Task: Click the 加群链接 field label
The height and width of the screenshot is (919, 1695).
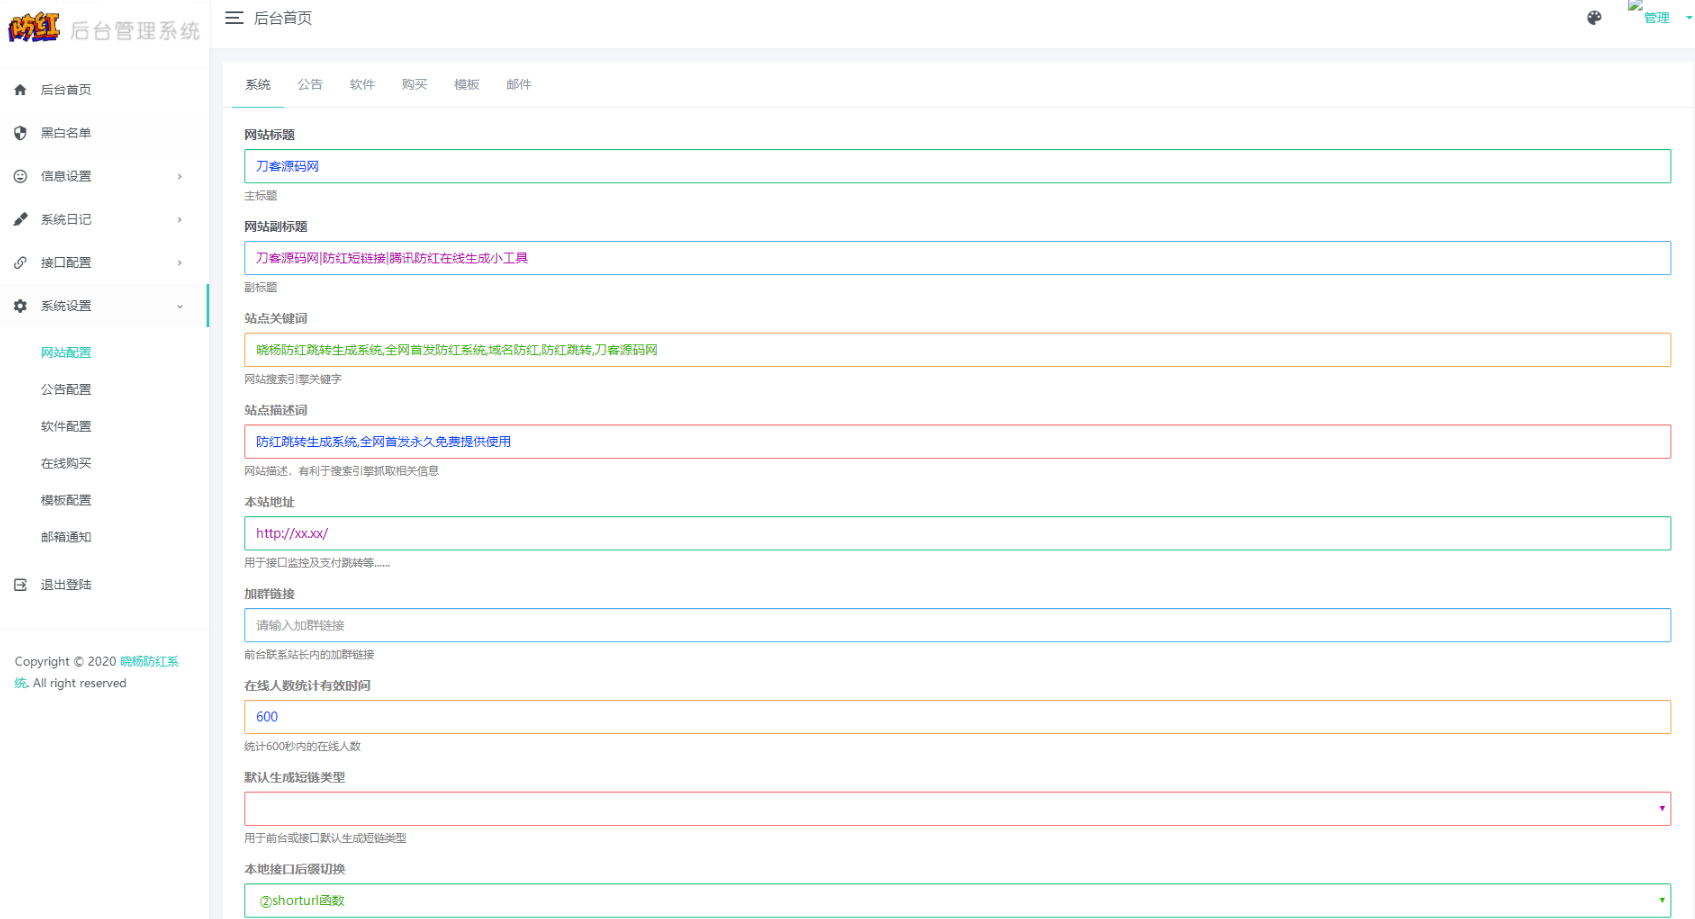Action: point(269,594)
